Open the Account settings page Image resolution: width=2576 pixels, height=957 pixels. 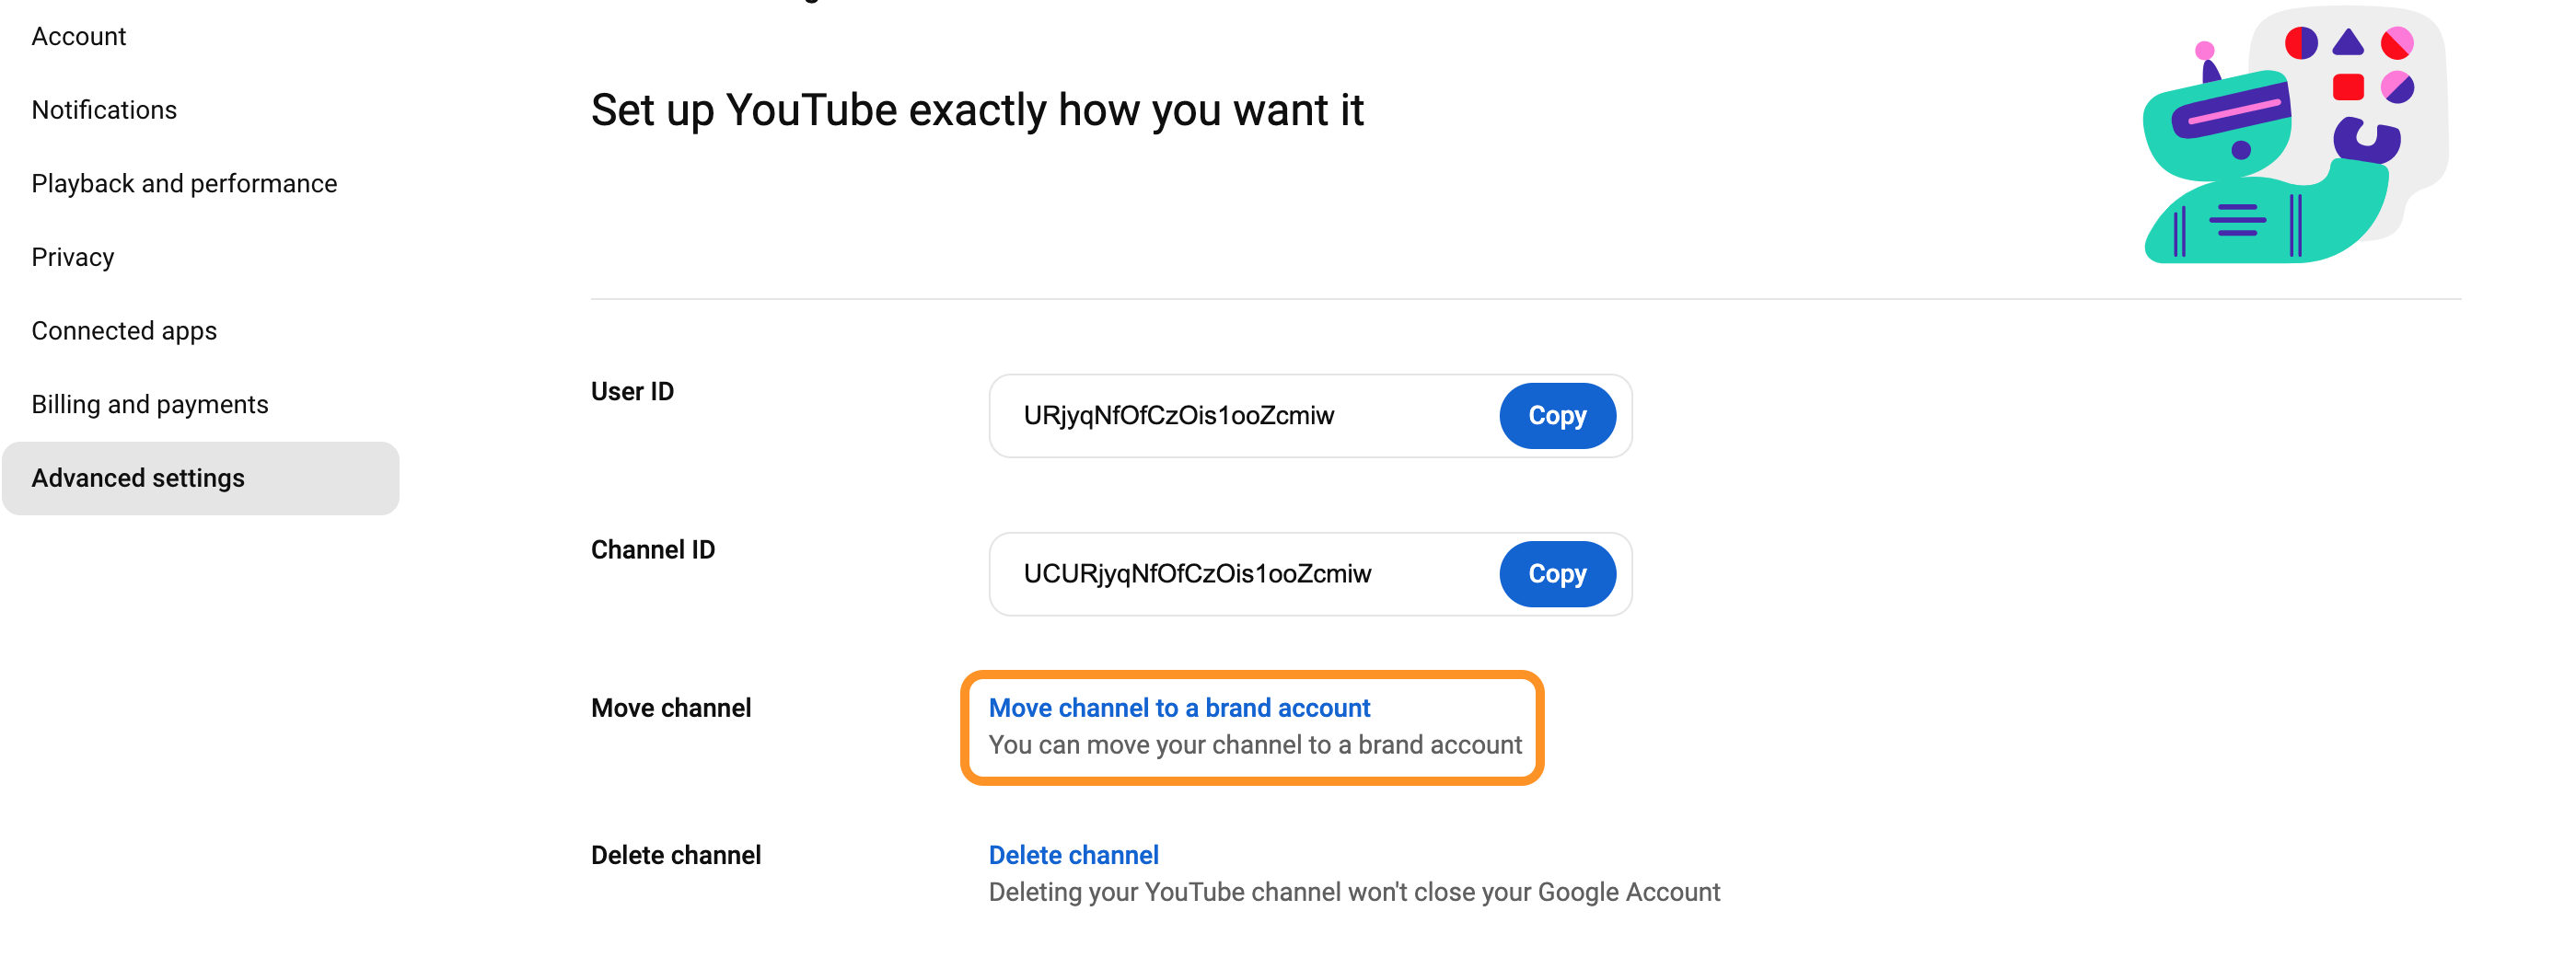(79, 37)
